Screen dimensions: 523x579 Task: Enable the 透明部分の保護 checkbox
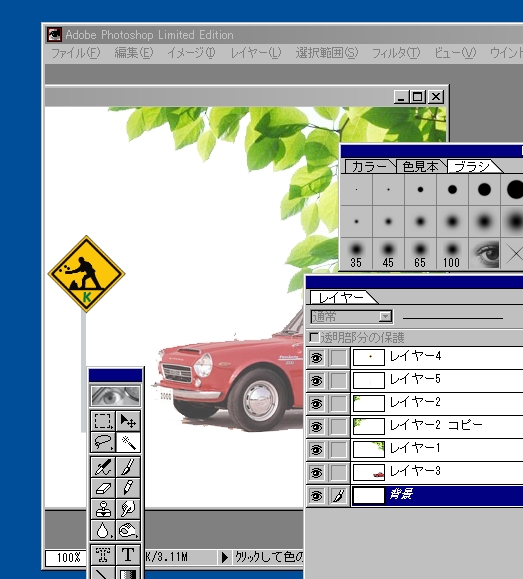[x=314, y=337]
